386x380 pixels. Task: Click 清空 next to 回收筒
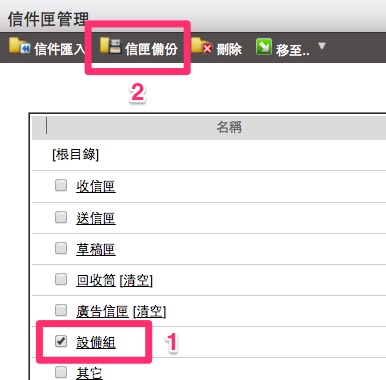pos(136,280)
